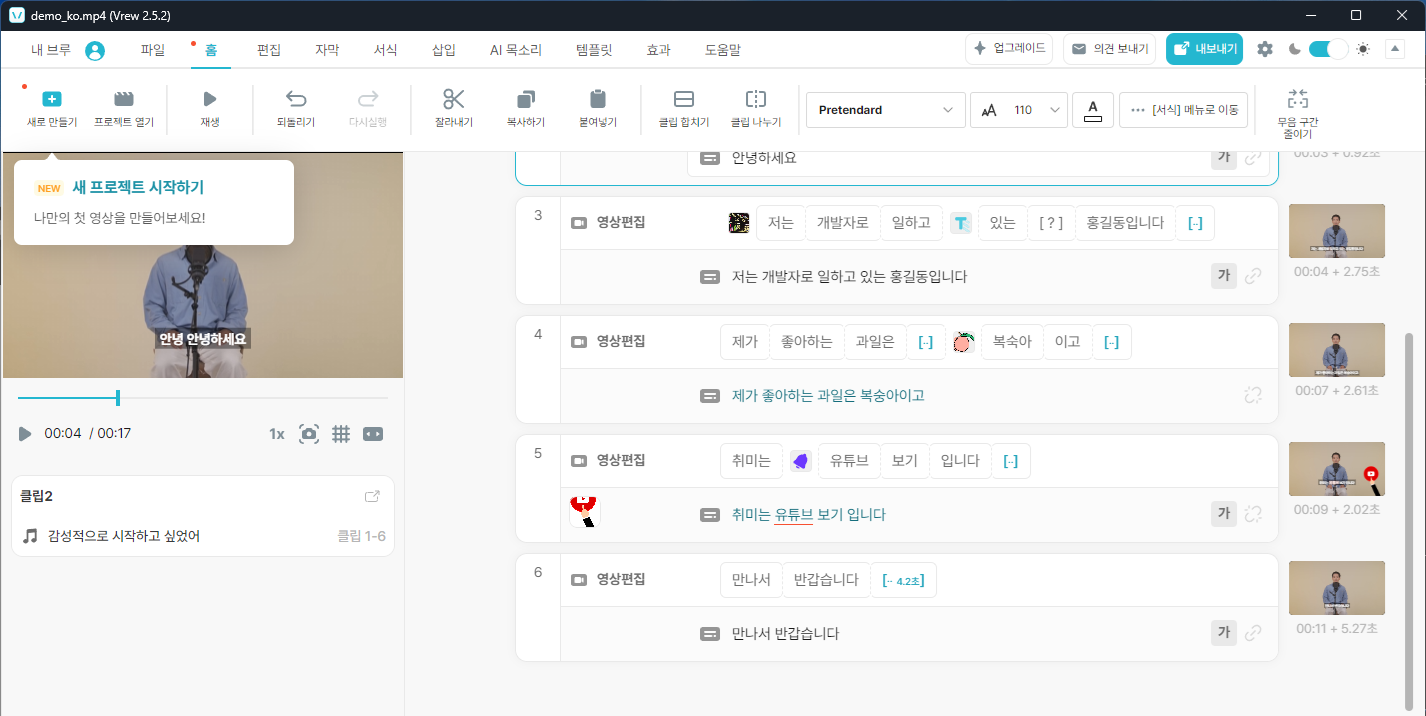Click the 무음 구간 줄이기 icon
The height and width of the screenshot is (716, 1426).
click(x=1298, y=99)
